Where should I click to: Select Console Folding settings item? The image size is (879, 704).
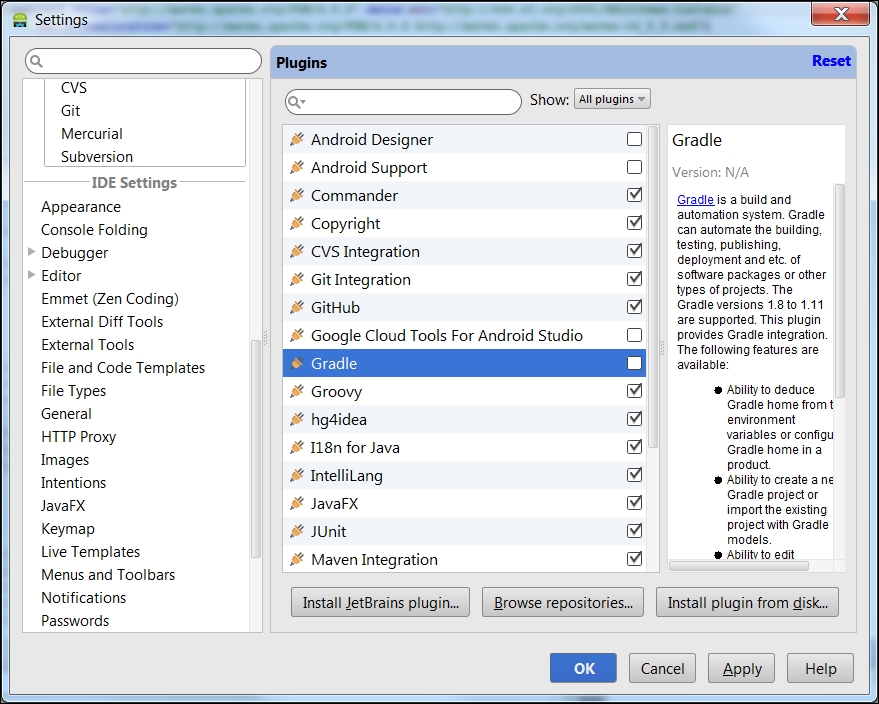pyautogui.click(x=94, y=230)
